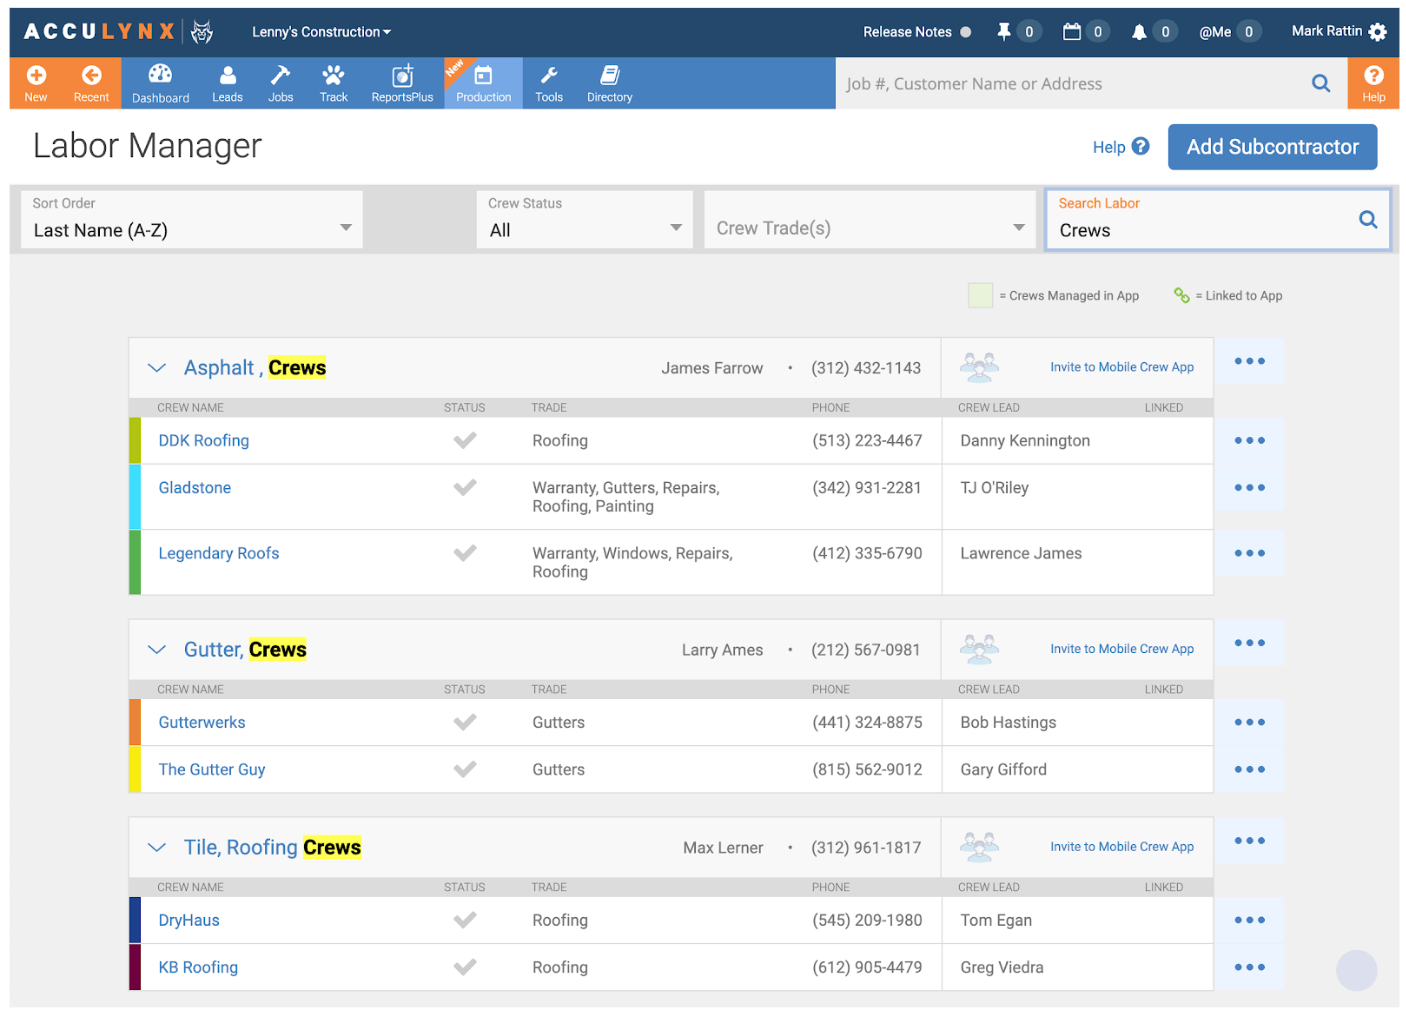Invite Tile, Roofing crews to Mobile Crew App
1406x1018 pixels.
tap(1122, 847)
